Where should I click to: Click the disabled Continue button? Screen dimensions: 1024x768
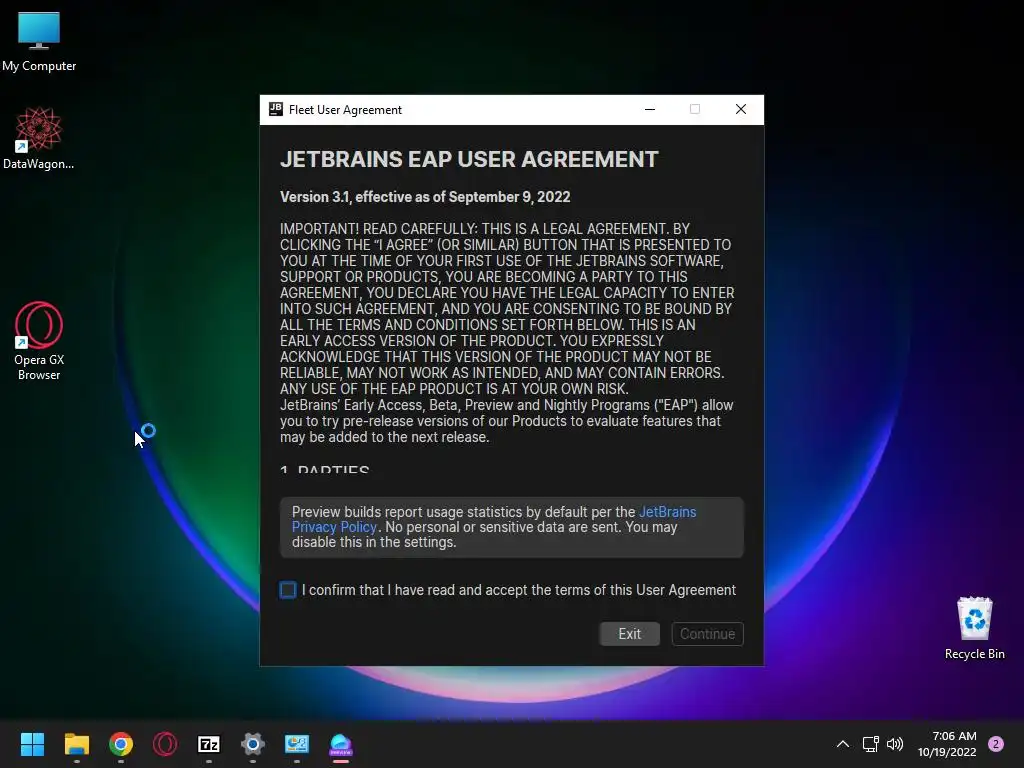(x=707, y=633)
